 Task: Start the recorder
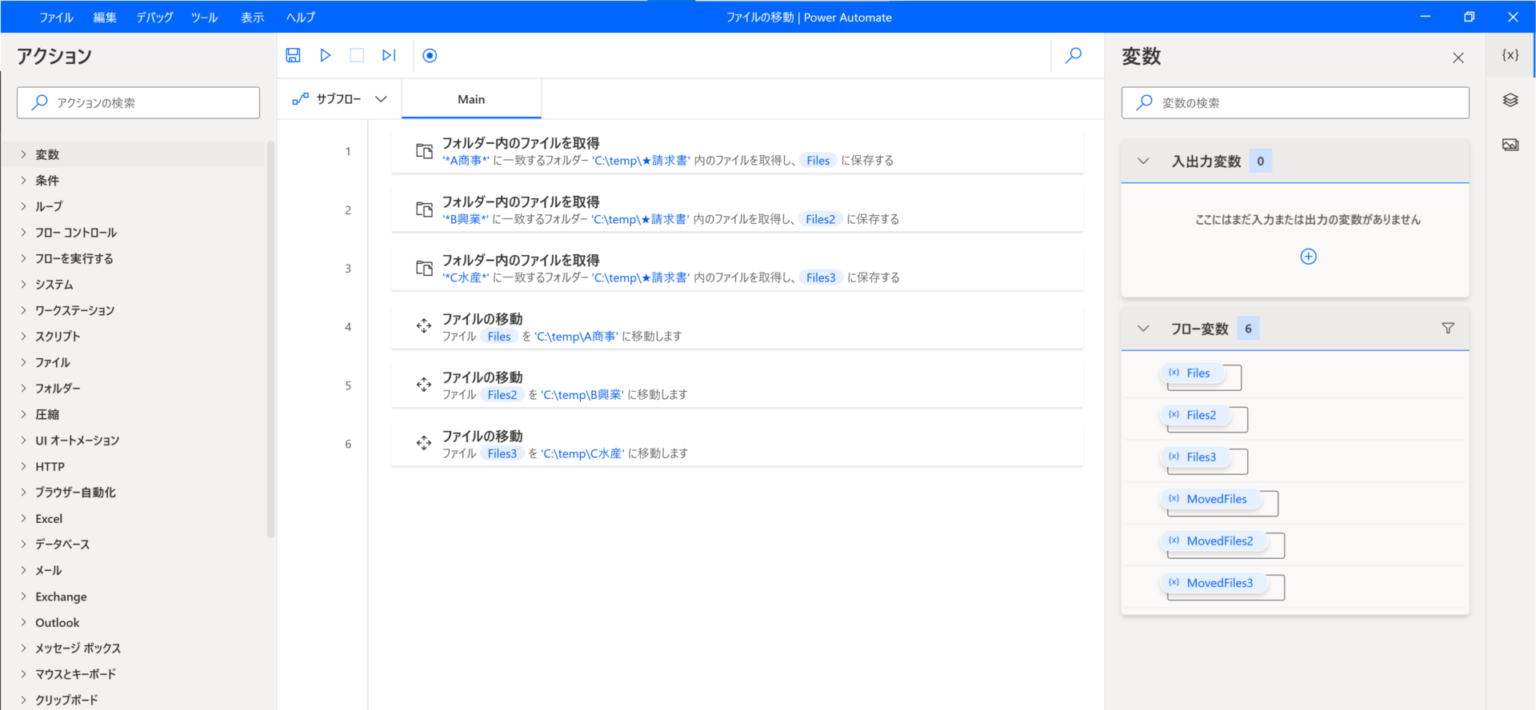click(x=429, y=55)
